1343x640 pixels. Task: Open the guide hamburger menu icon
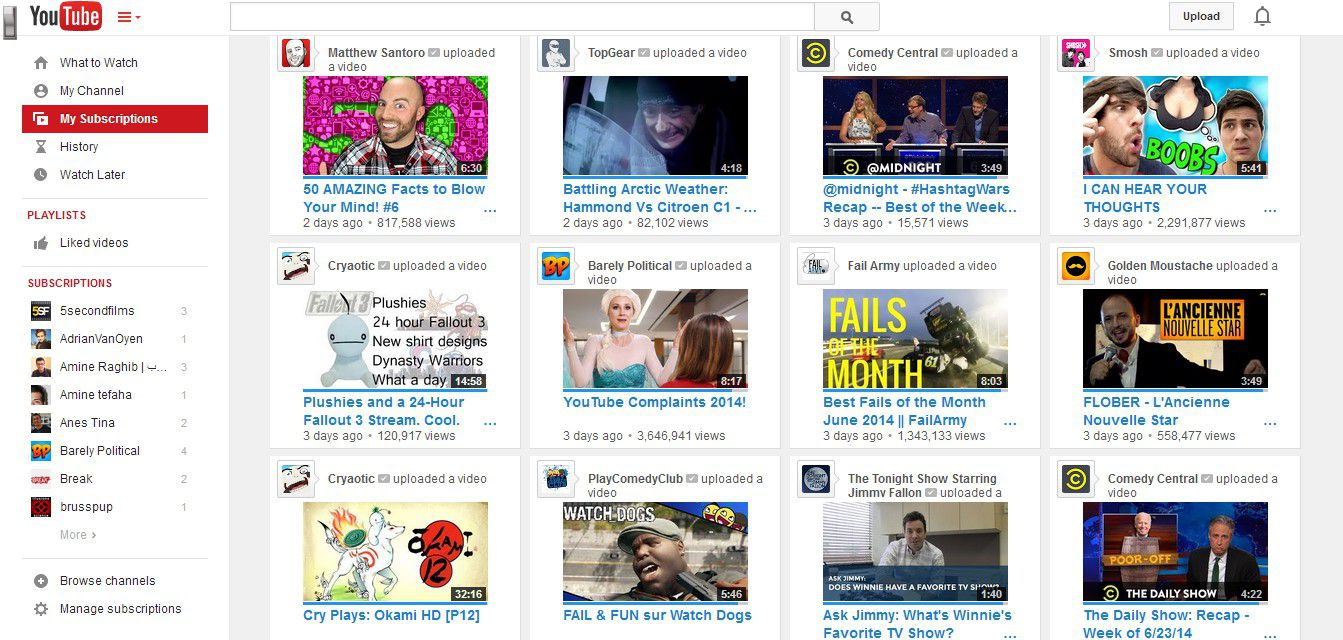point(125,16)
